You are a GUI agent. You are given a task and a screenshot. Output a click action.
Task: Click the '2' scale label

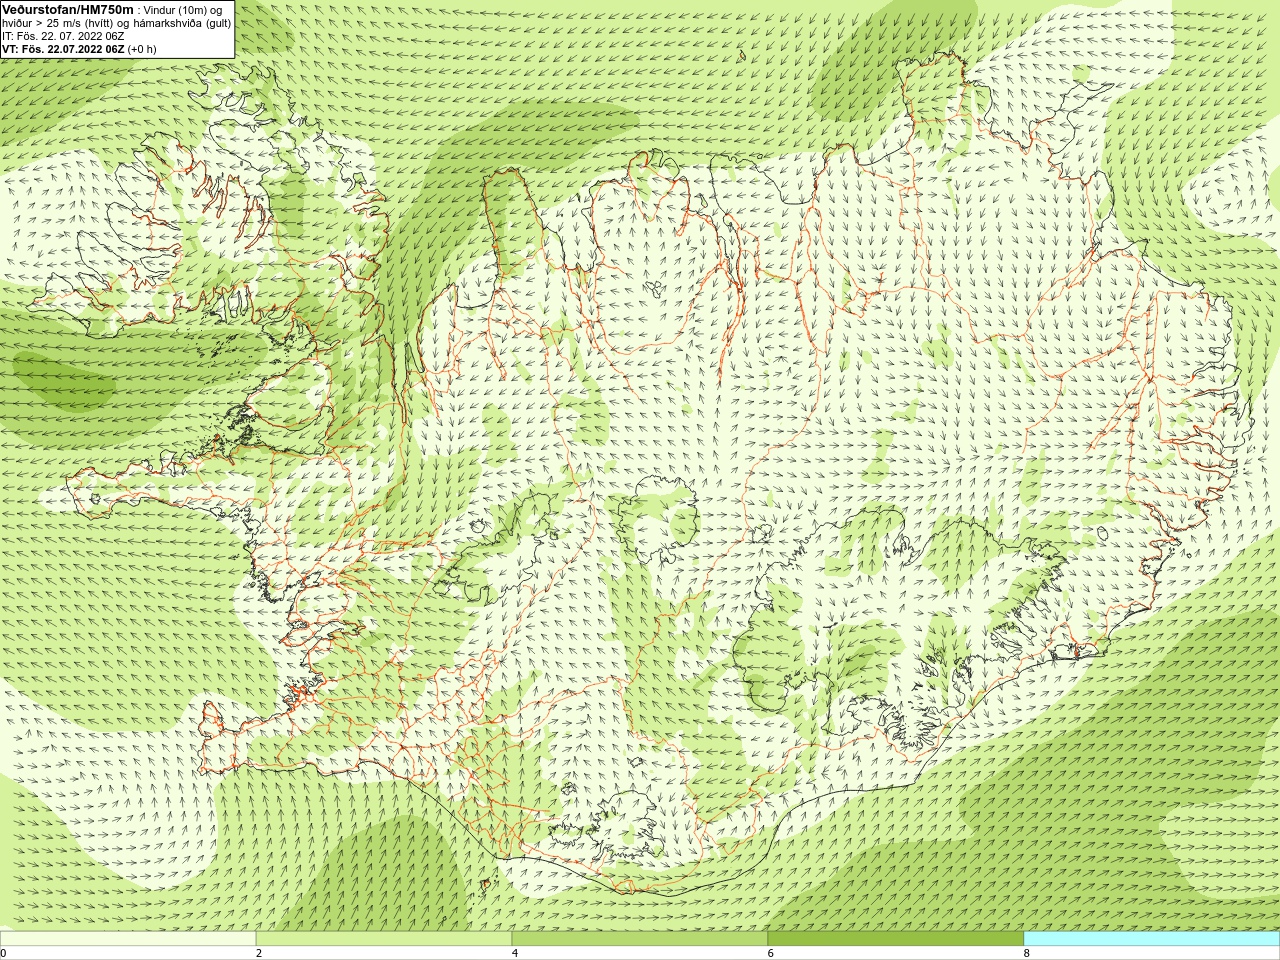click(259, 953)
